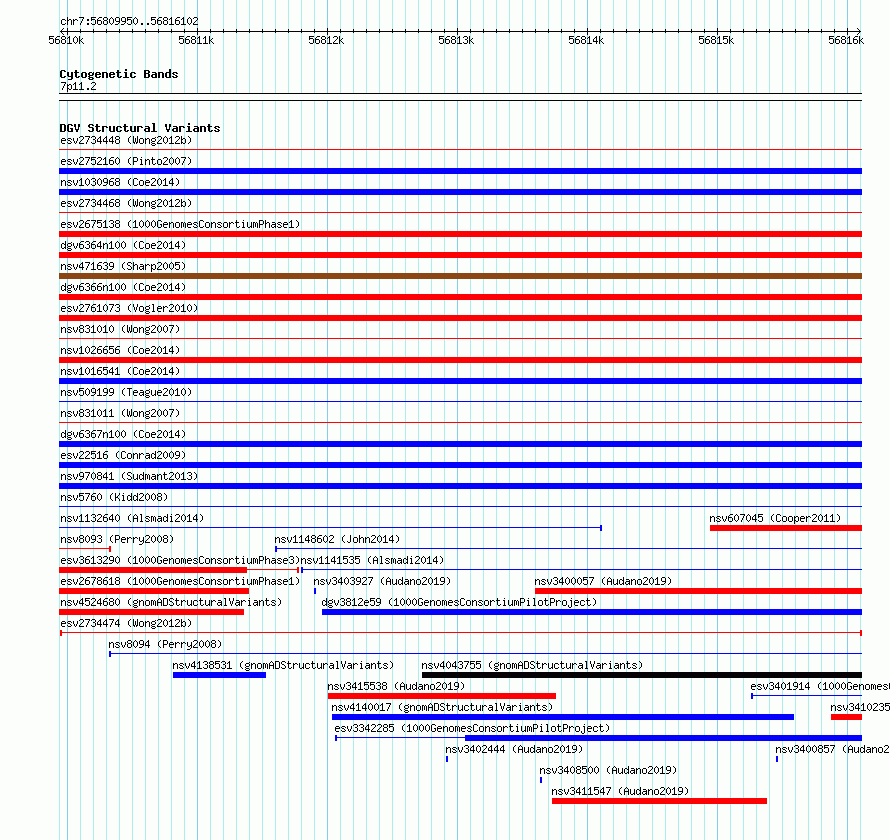Open esv3613290 (1000GenomesConsortiumPhase3) label
The height and width of the screenshot is (840, 890).
[x=180, y=560]
